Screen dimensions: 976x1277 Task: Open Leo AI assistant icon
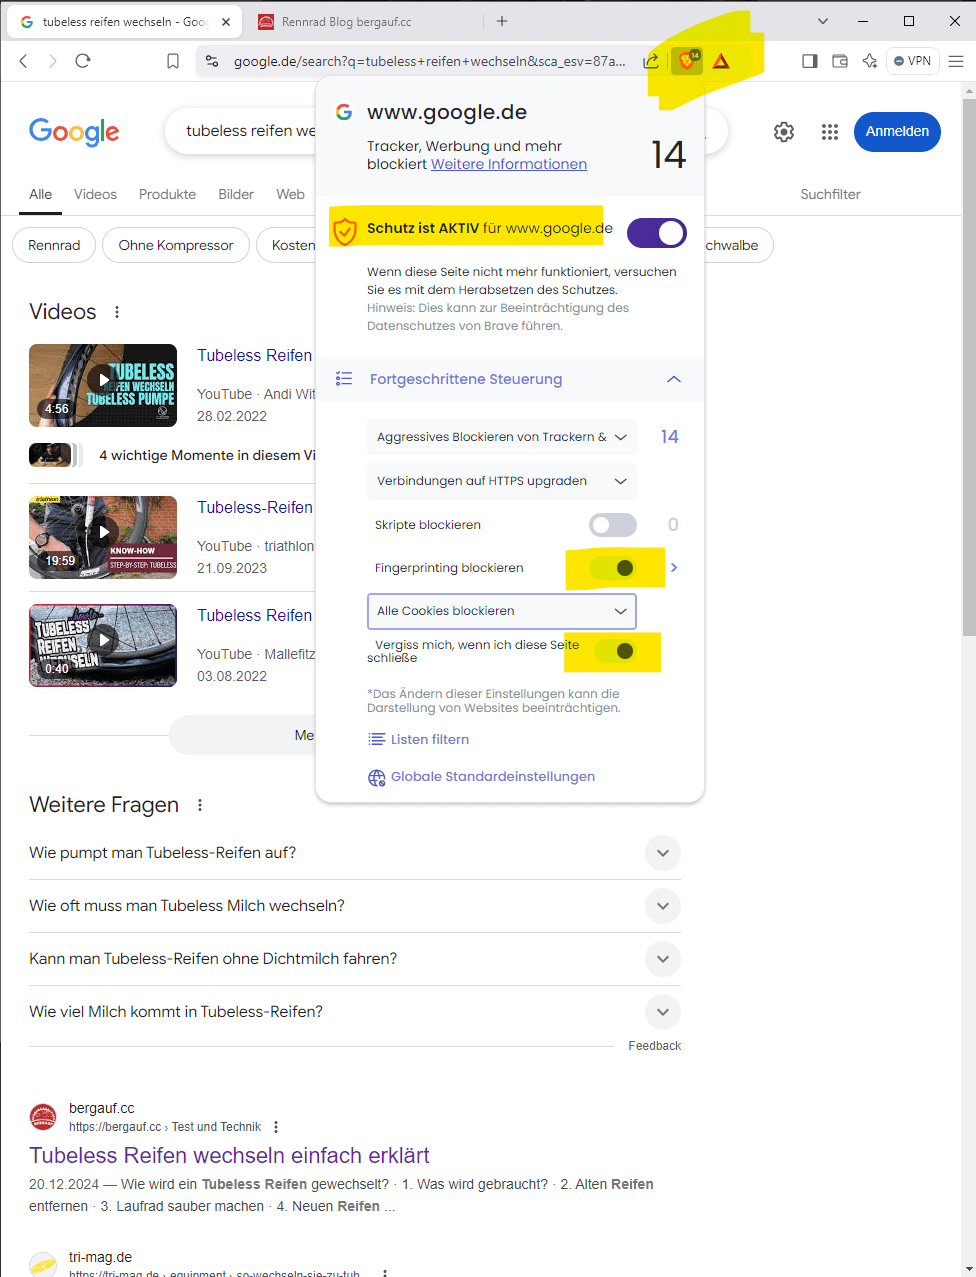(x=870, y=61)
